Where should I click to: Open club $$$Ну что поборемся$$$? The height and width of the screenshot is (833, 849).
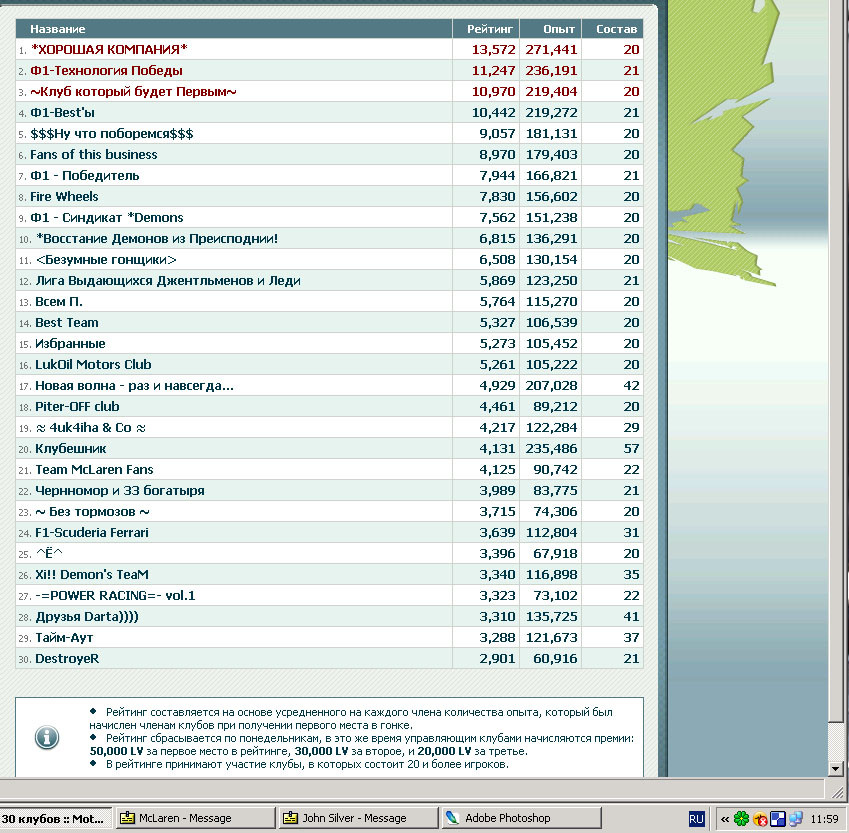112,134
